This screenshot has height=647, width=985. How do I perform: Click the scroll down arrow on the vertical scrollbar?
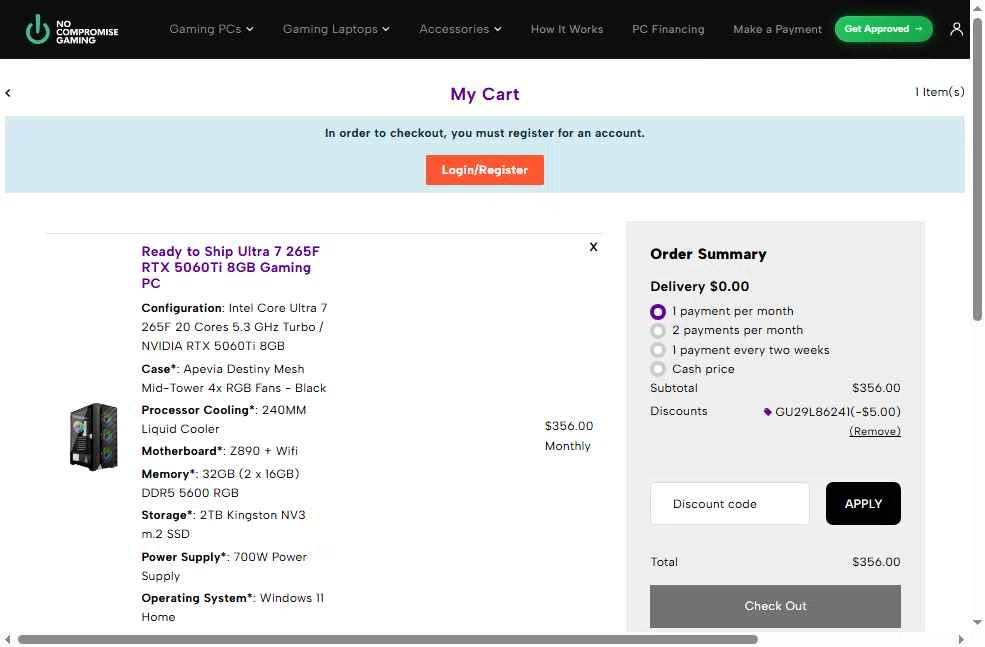977,623
